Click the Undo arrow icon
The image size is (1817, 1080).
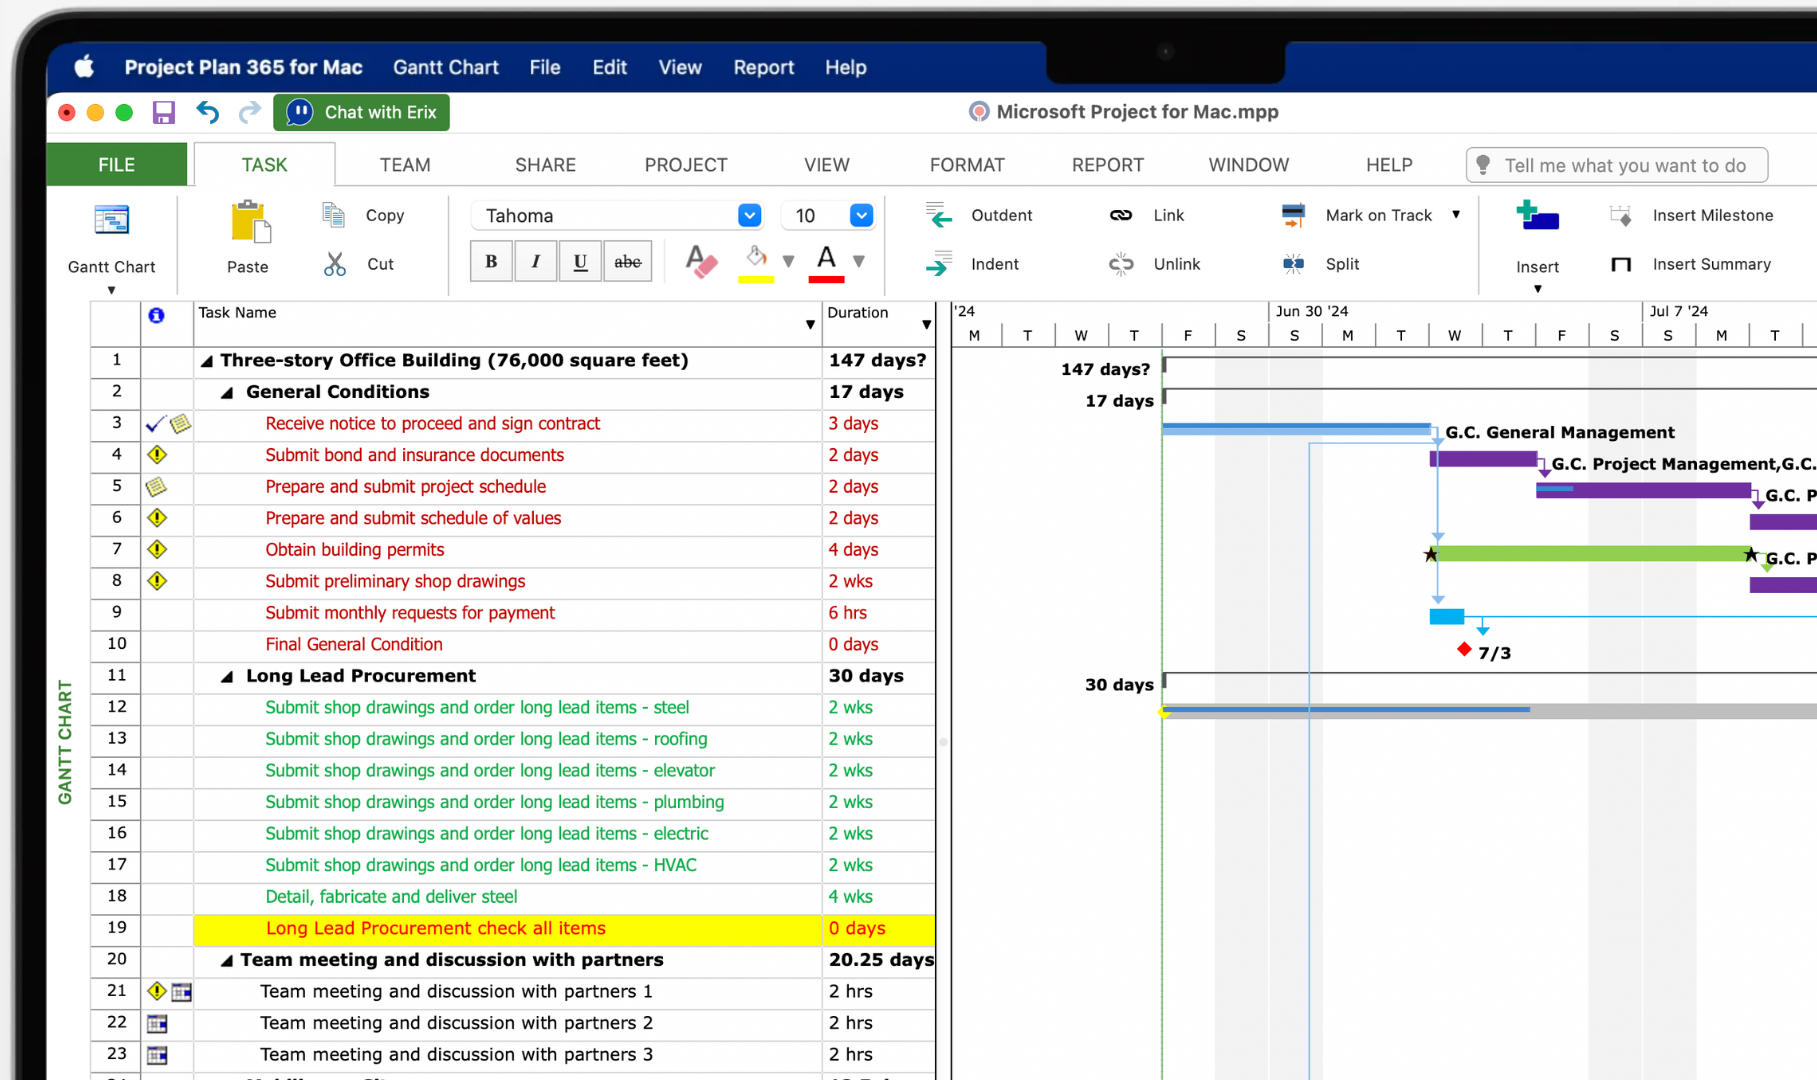207,112
